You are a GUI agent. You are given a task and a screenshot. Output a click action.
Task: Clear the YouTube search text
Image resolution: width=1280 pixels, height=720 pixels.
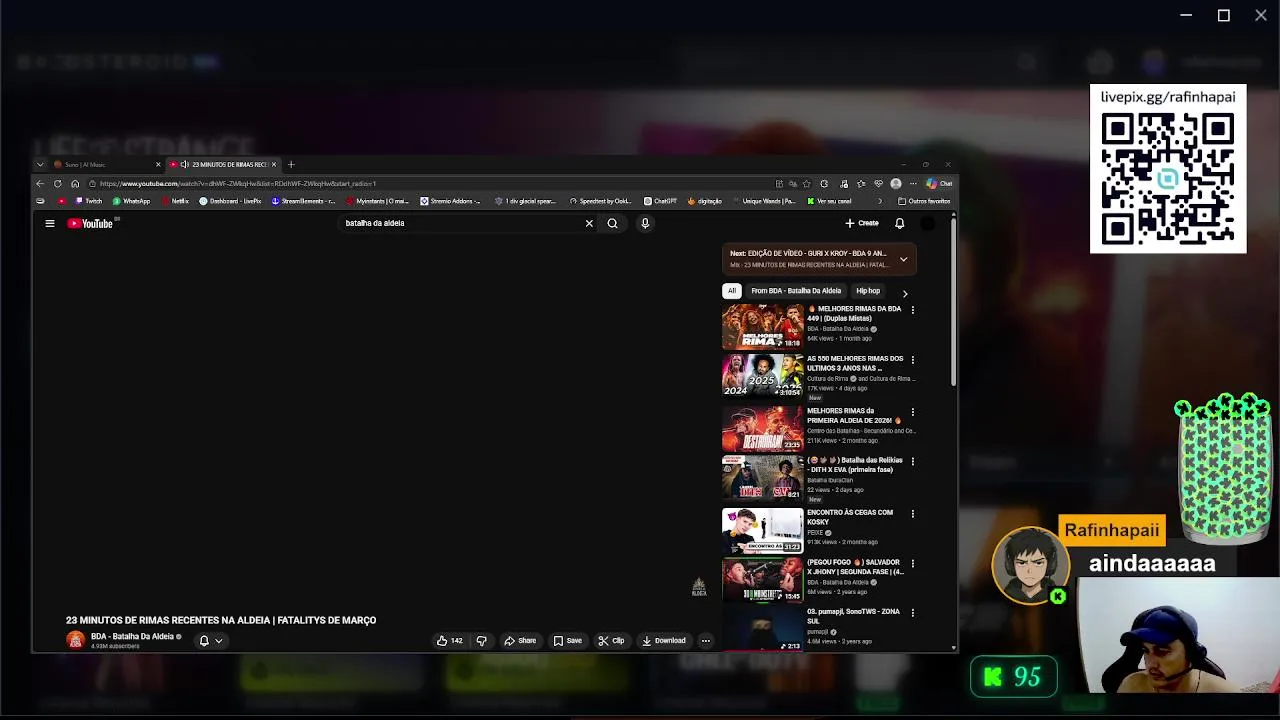point(589,224)
